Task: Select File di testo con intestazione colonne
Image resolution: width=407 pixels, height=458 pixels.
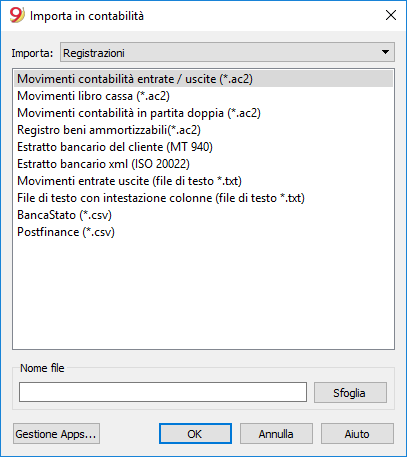Action: pos(203,198)
